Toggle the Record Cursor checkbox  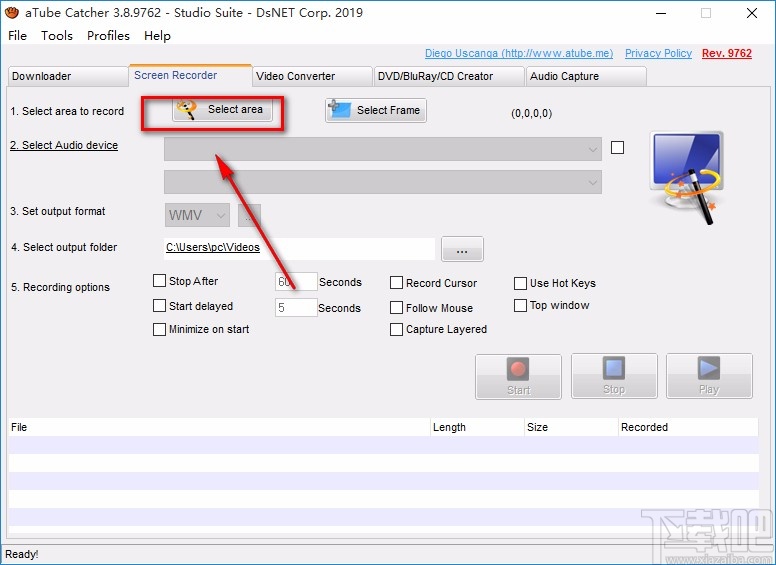(x=397, y=283)
